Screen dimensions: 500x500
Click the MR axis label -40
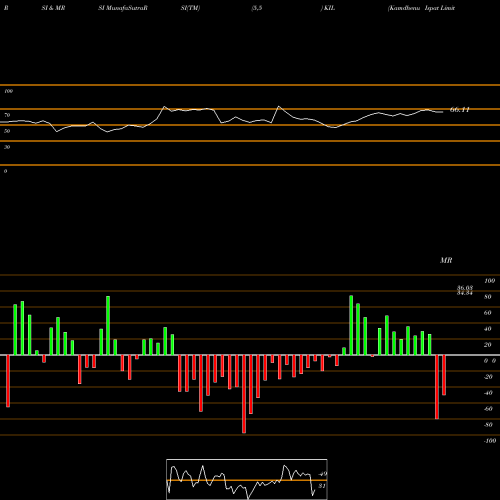pyautogui.click(x=488, y=393)
